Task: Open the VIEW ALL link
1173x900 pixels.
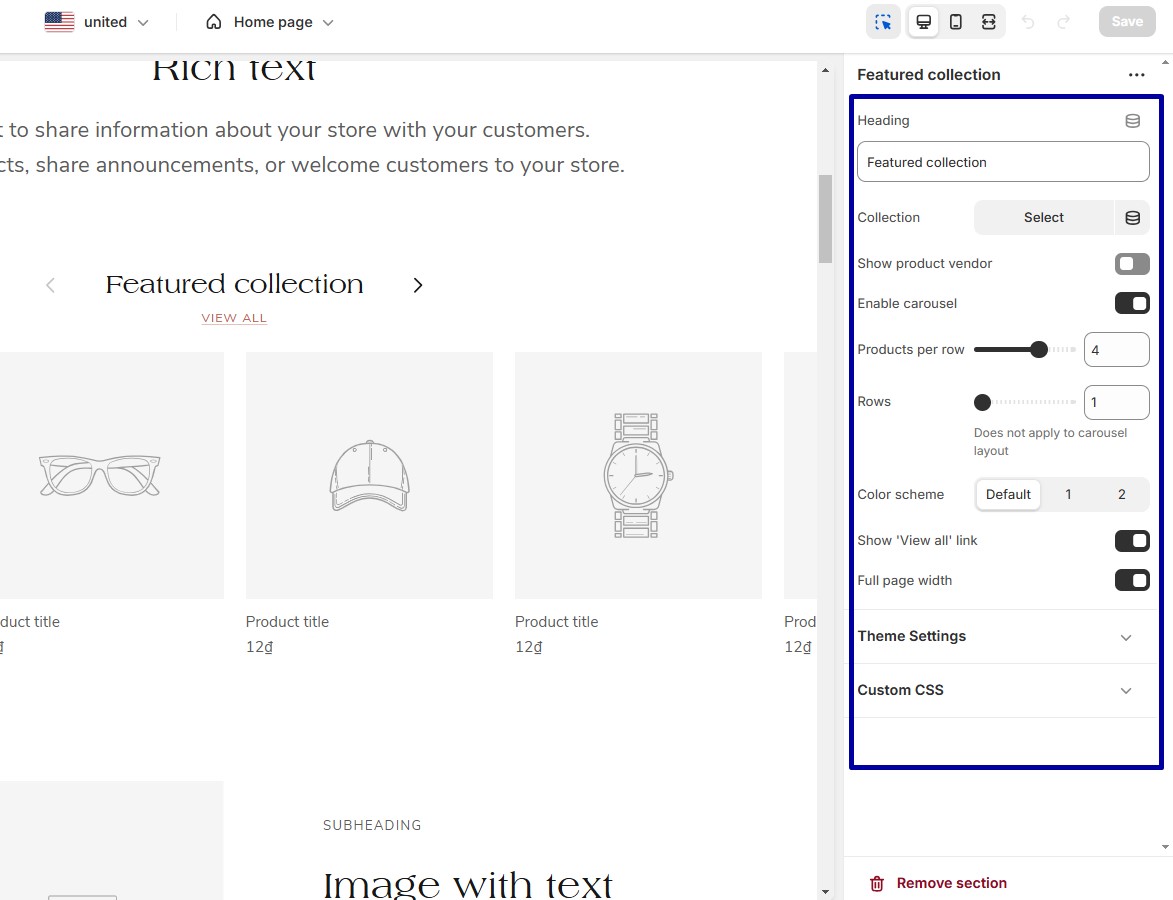Action: point(234,318)
